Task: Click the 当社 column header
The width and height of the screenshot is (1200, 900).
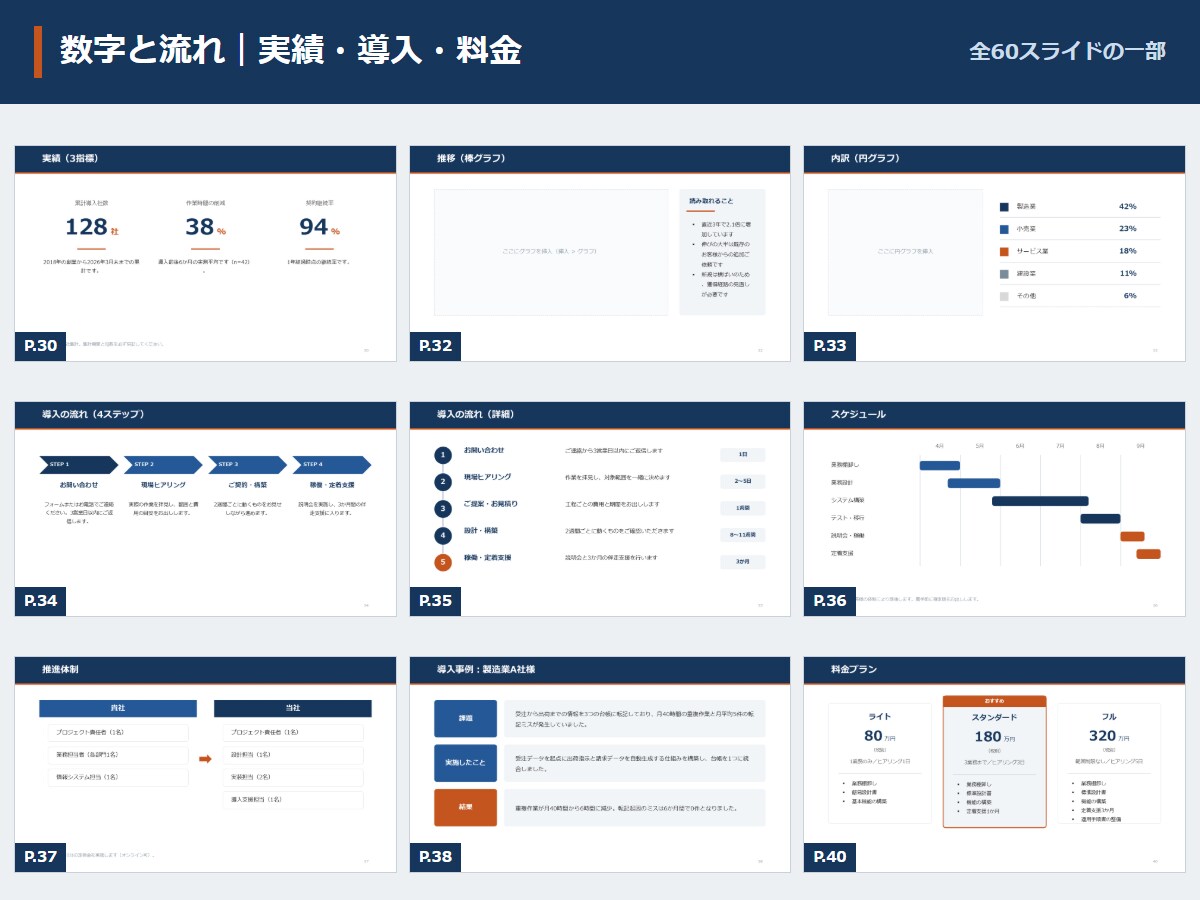Action: pos(293,708)
